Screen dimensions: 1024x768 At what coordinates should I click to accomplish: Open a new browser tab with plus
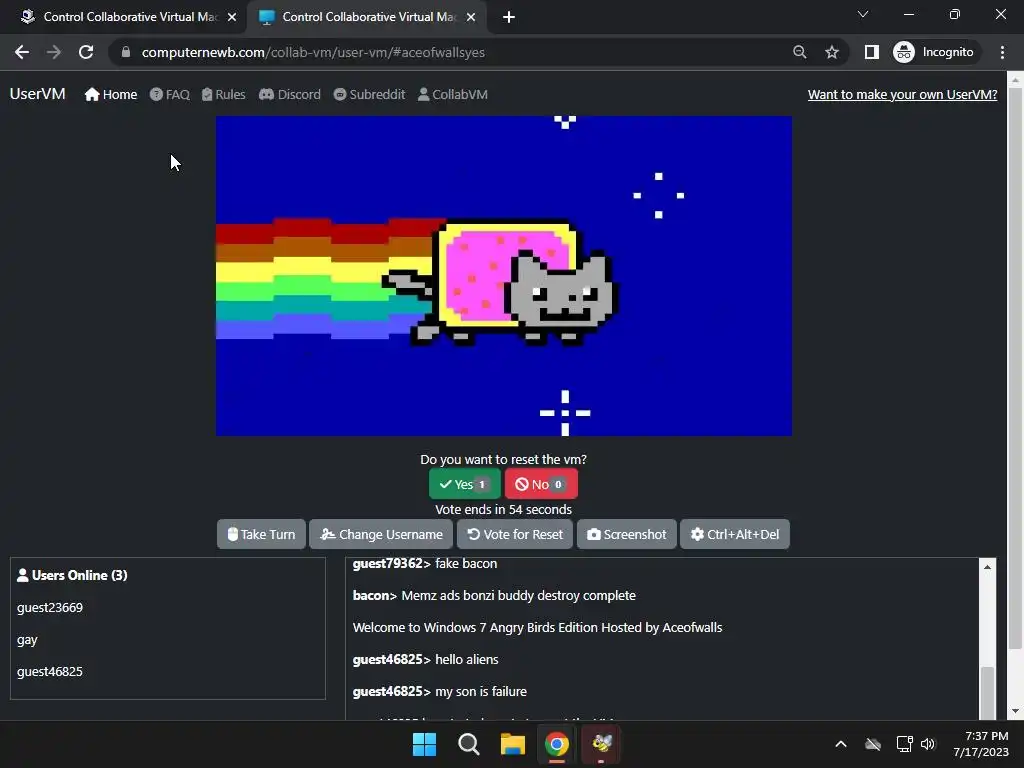click(x=509, y=17)
